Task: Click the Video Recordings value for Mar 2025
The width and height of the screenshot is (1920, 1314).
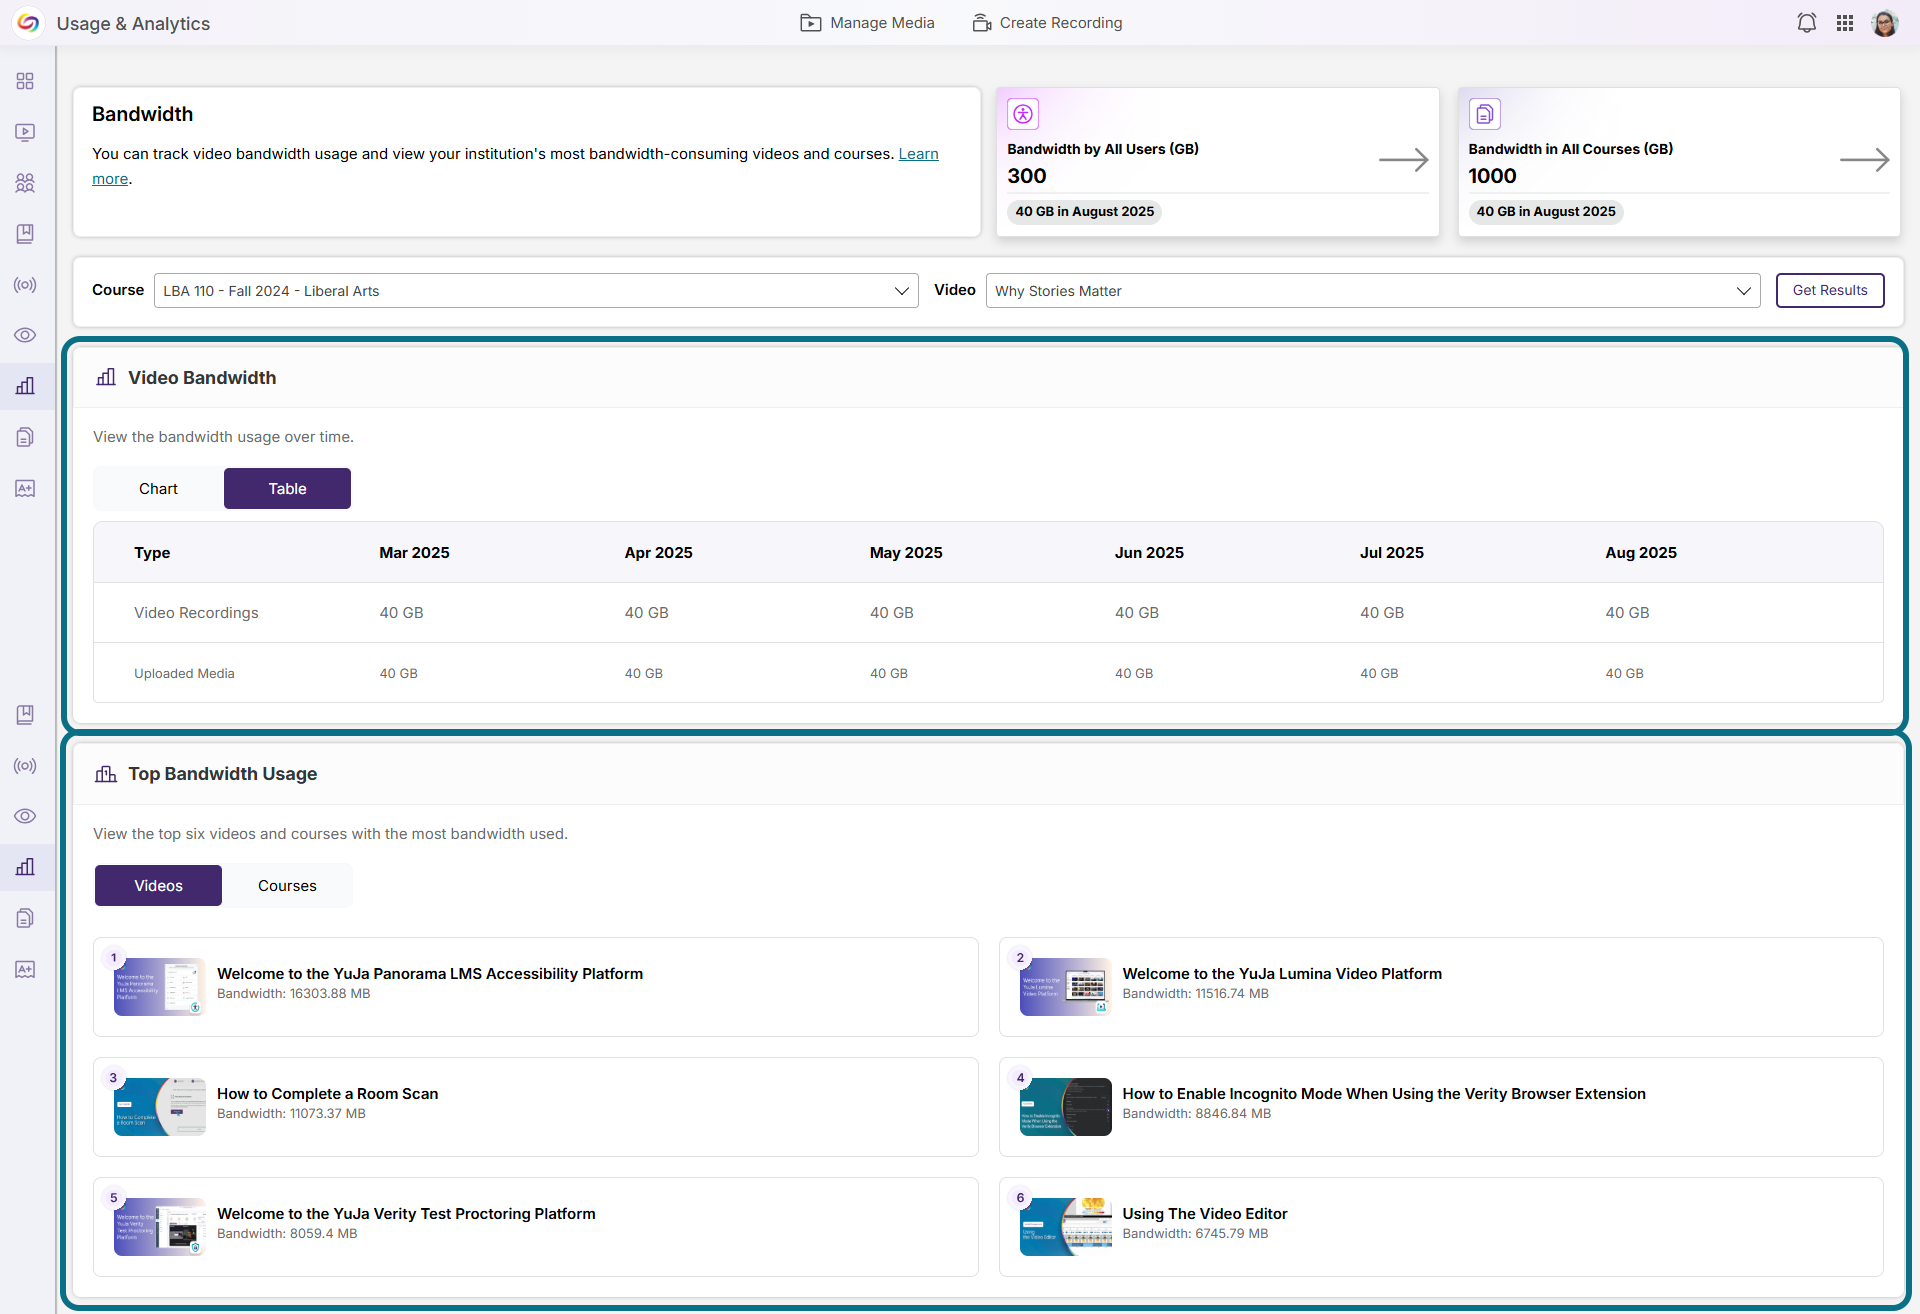Action: point(401,613)
